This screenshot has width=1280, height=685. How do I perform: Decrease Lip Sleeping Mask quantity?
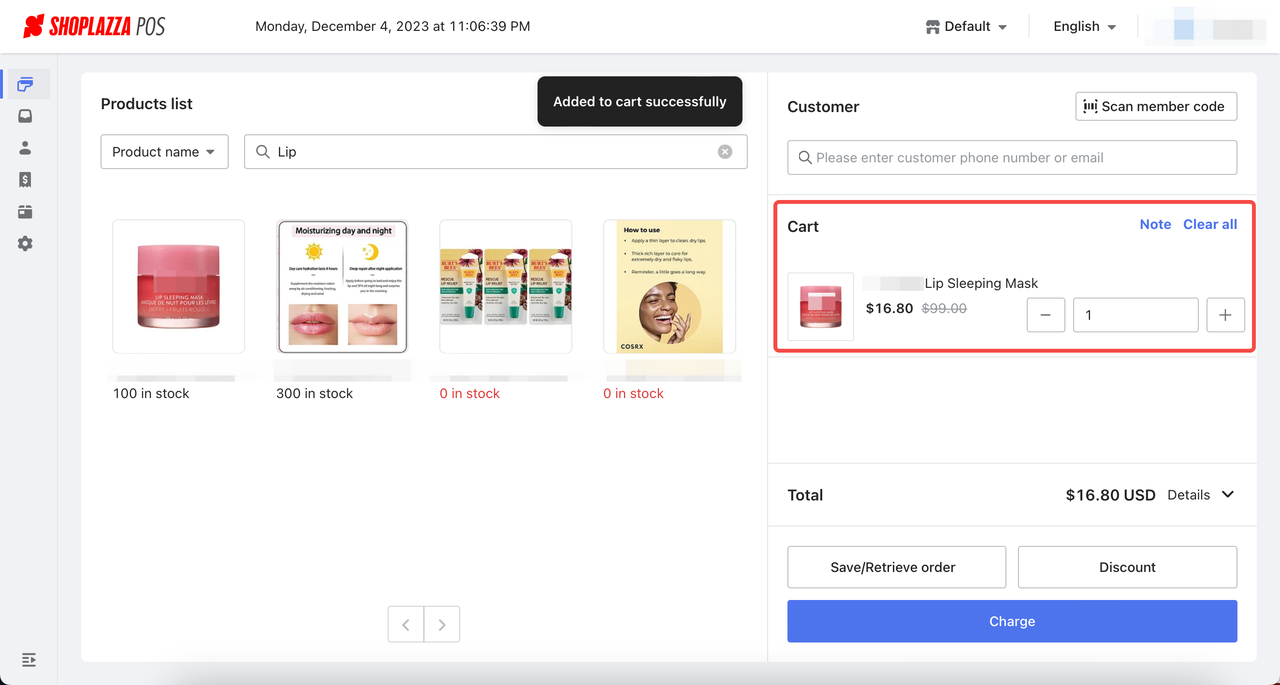[x=1045, y=315]
